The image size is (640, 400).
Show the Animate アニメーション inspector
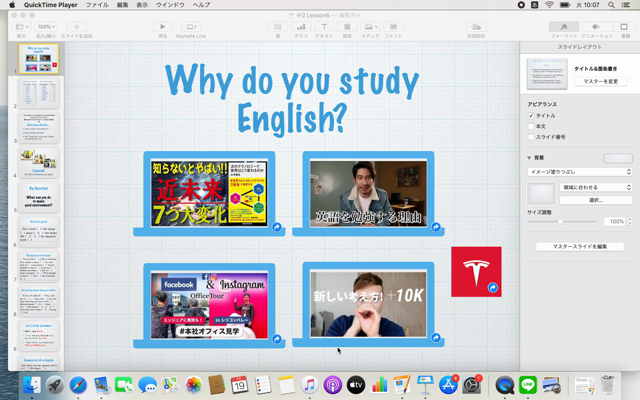tap(596, 27)
